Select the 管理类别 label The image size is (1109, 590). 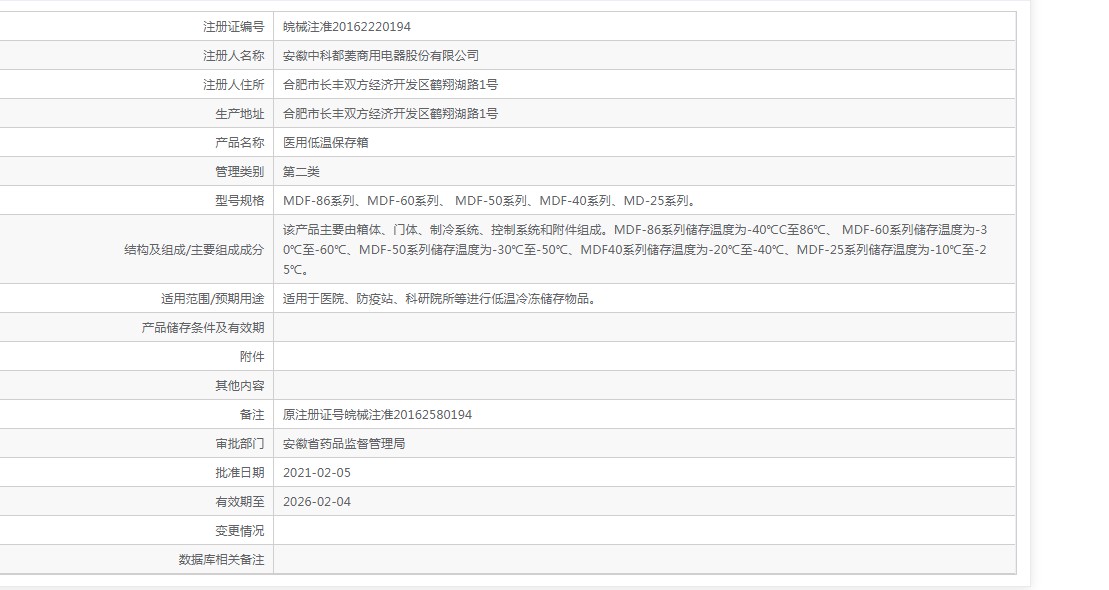[240, 172]
